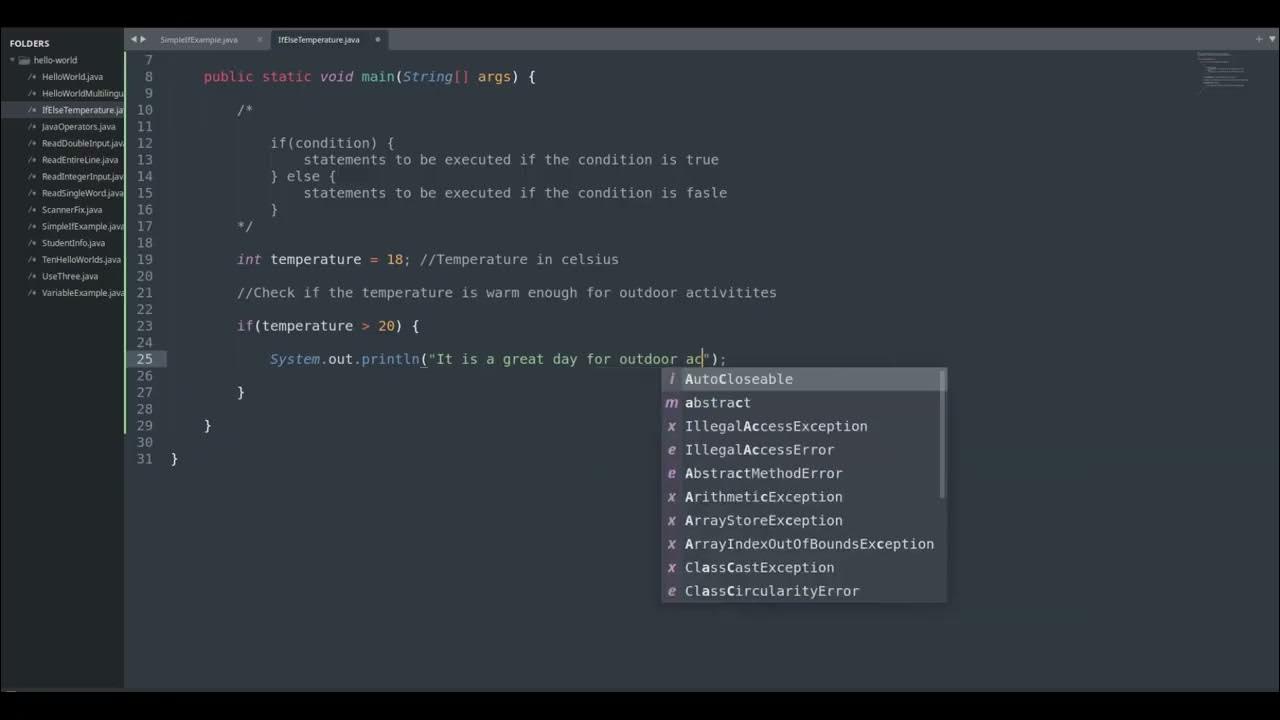
Task: Click the folder icon next to hello-world
Action: click(x=23, y=60)
